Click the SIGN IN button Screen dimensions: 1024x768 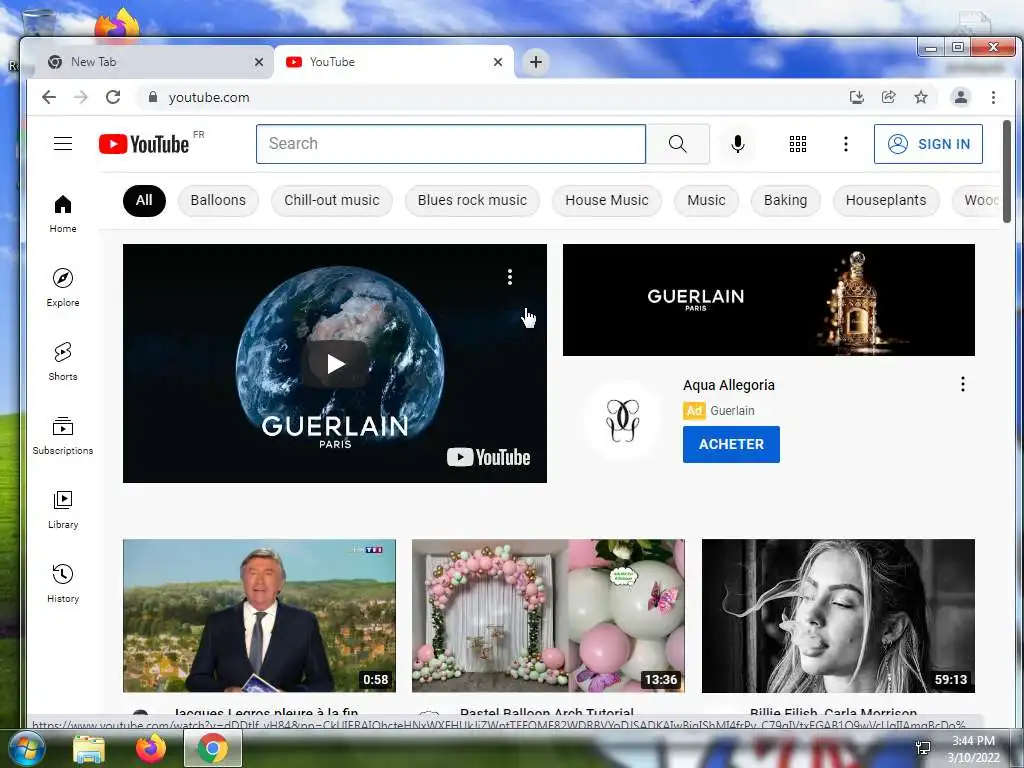click(x=928, y=144)
